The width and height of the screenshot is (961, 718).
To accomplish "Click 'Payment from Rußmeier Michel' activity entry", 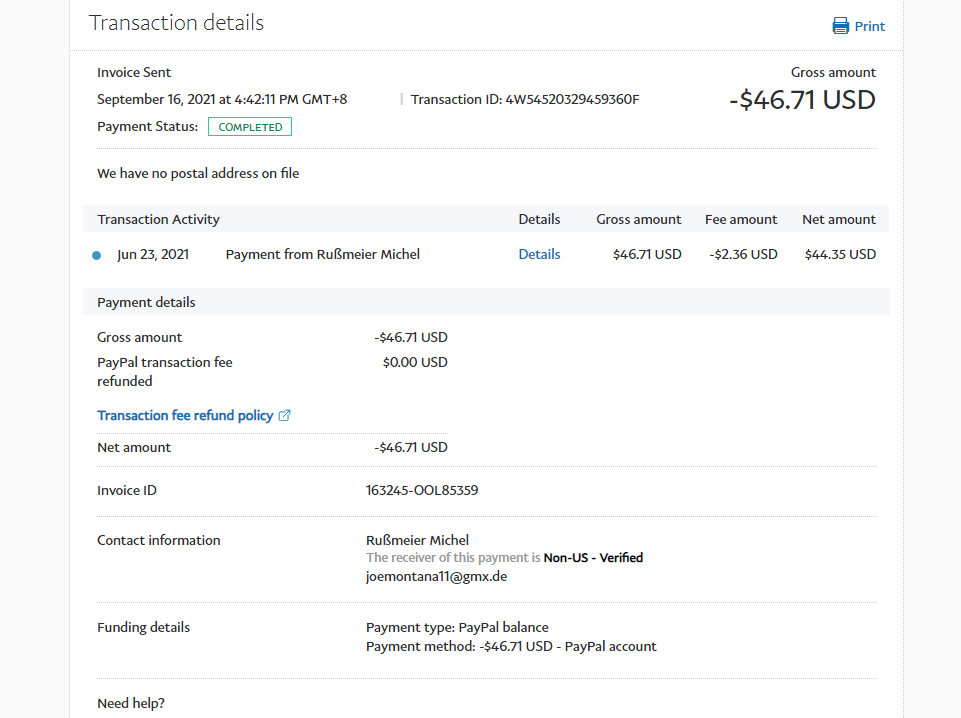I will (x=323, y=254).
